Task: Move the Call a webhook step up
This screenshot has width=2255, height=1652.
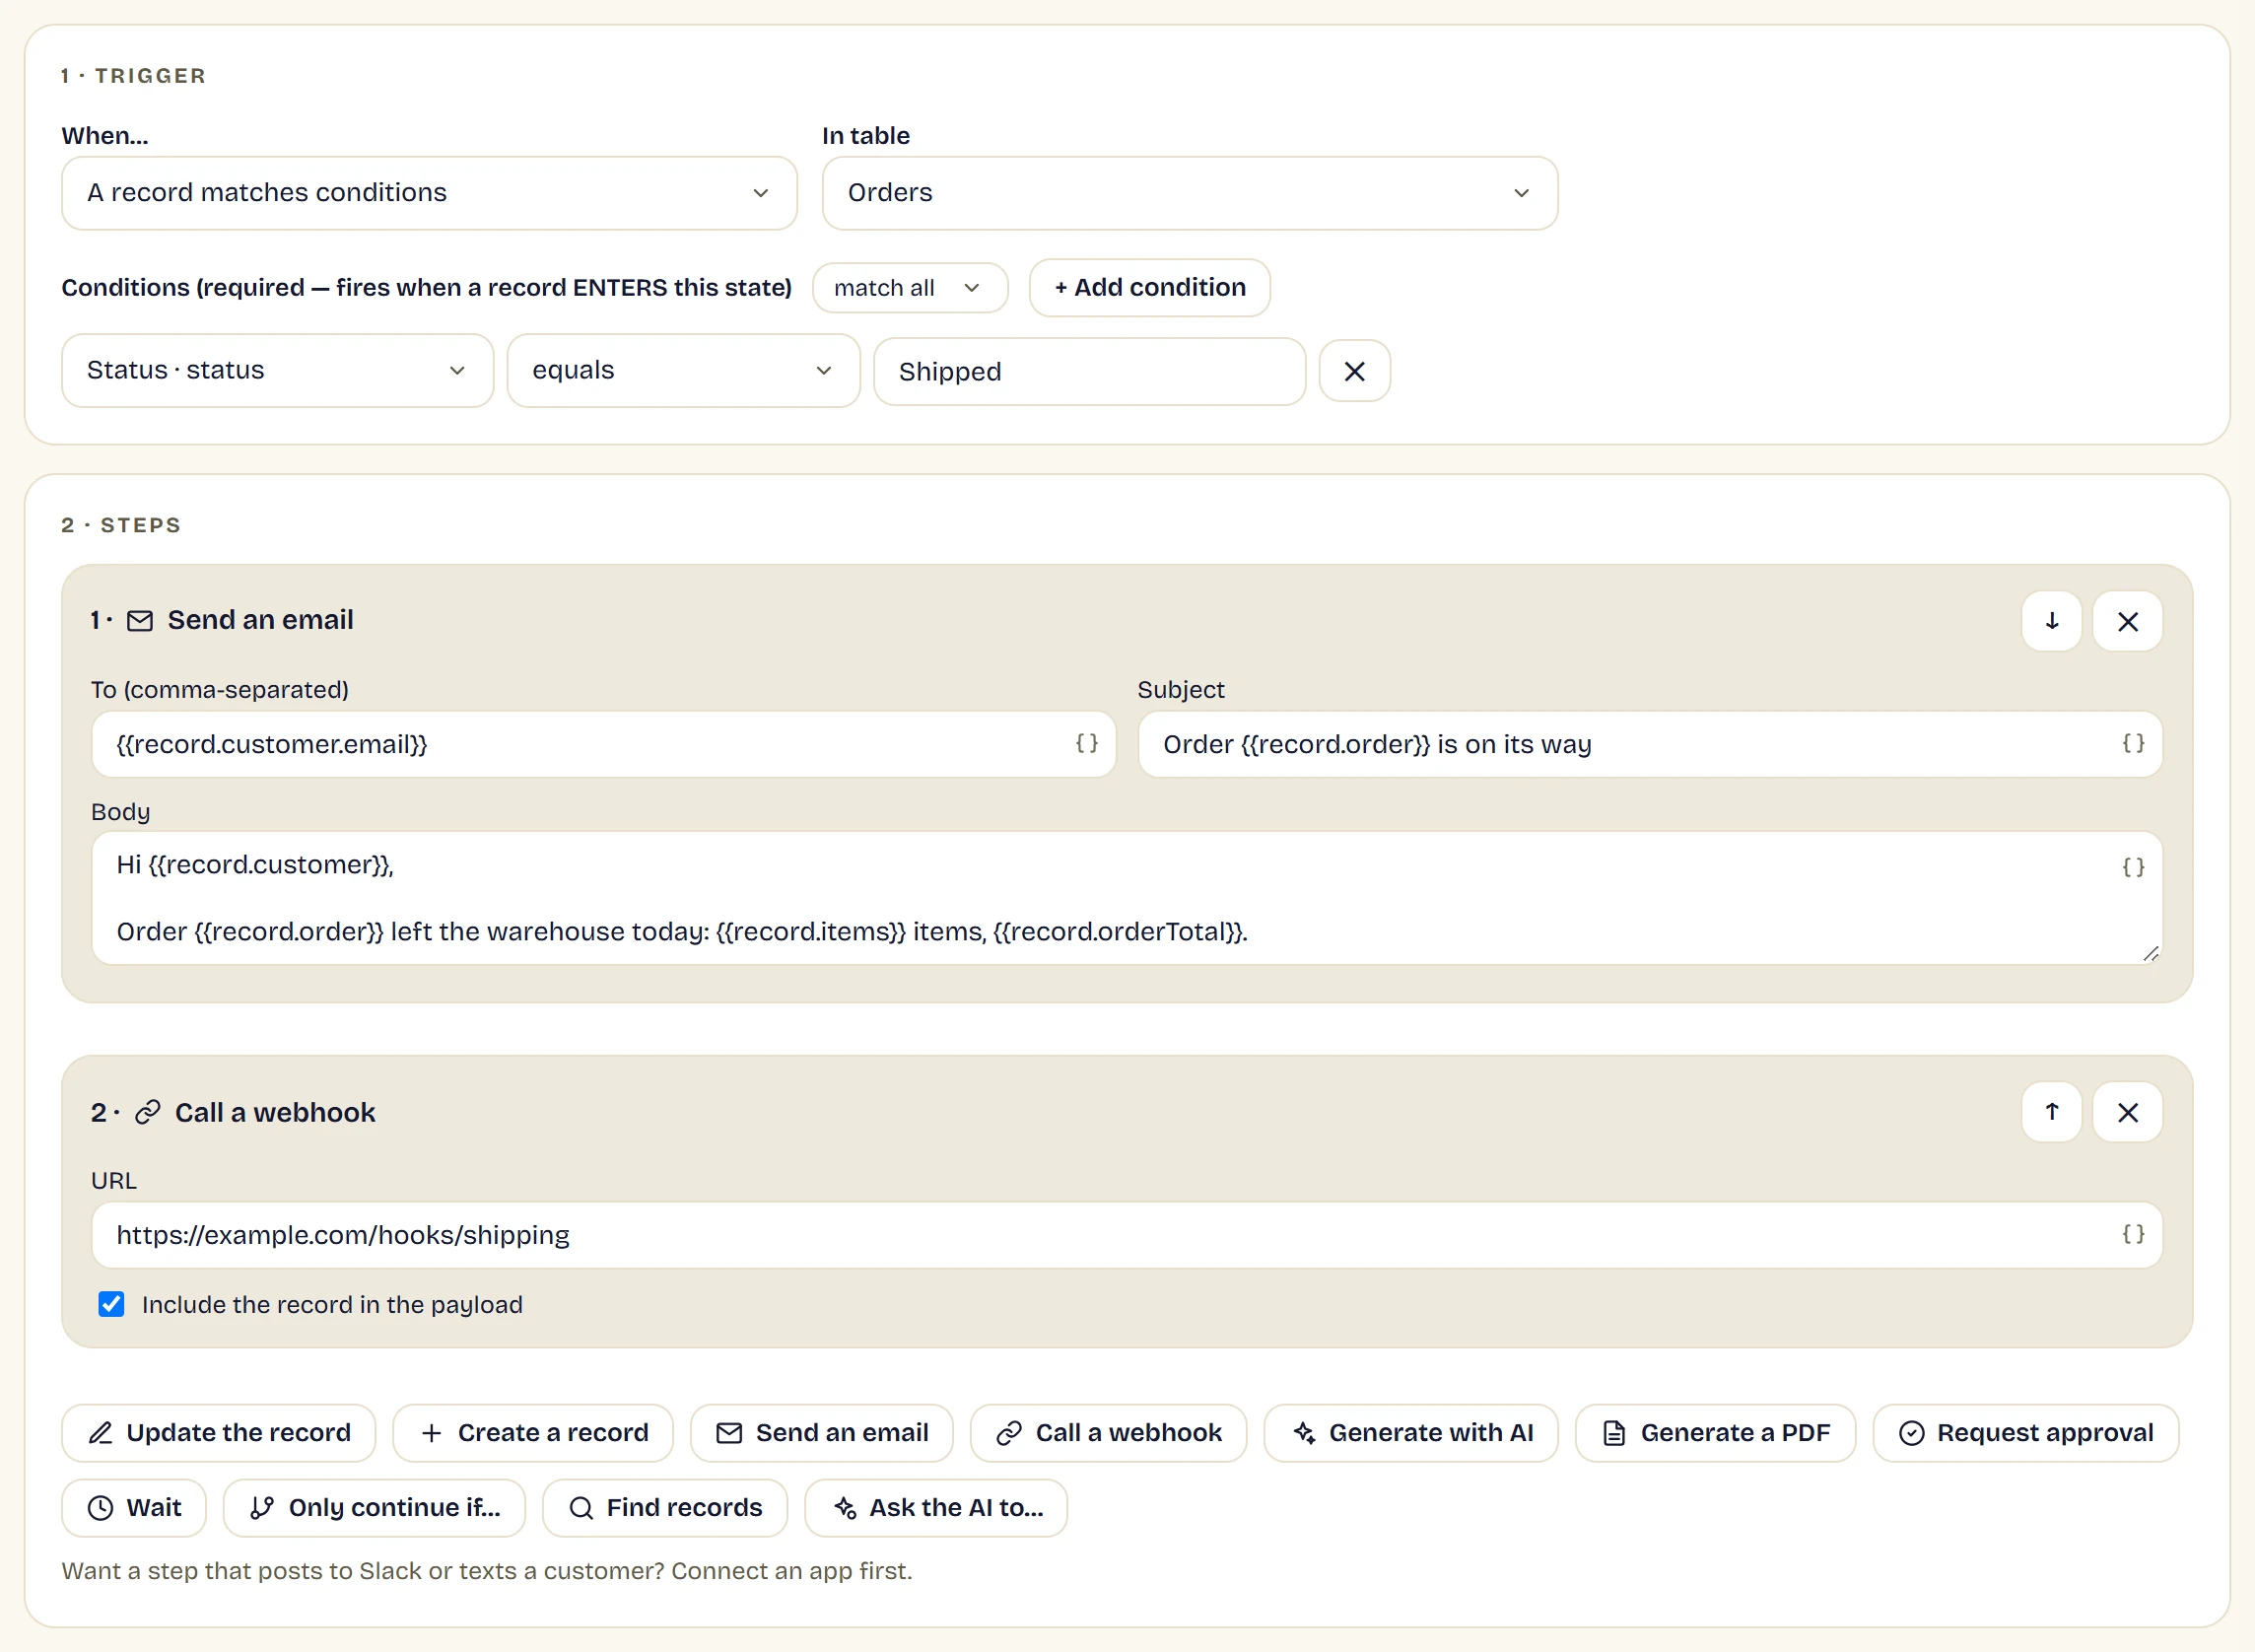Action: click(x=2051, y=1112)
